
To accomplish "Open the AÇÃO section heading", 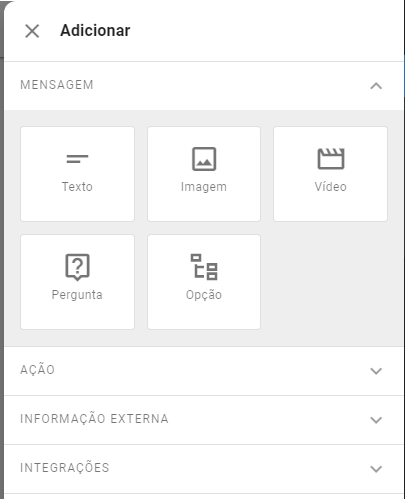I will click(37, 369).
